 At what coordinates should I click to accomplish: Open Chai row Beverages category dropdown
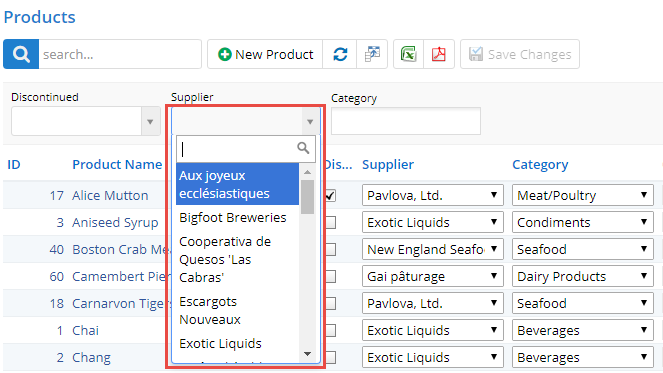click(x=583, y=330)
